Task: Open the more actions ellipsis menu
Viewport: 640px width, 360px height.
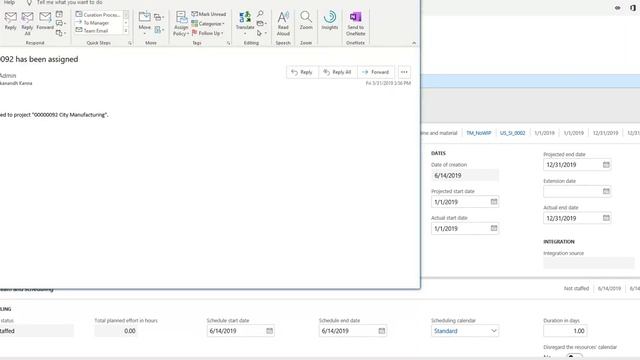Action: pyautogui.click(x=404, y=72)
